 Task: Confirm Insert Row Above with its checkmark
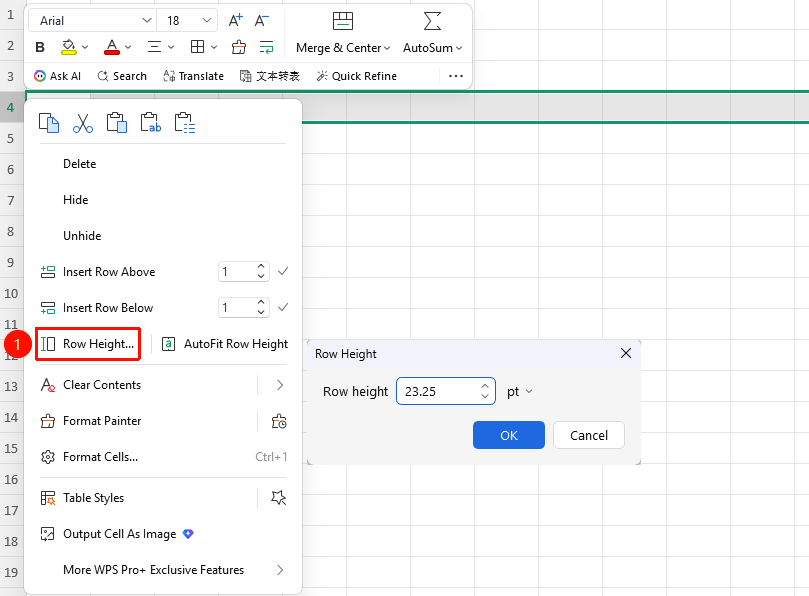(x=283, y=271)
